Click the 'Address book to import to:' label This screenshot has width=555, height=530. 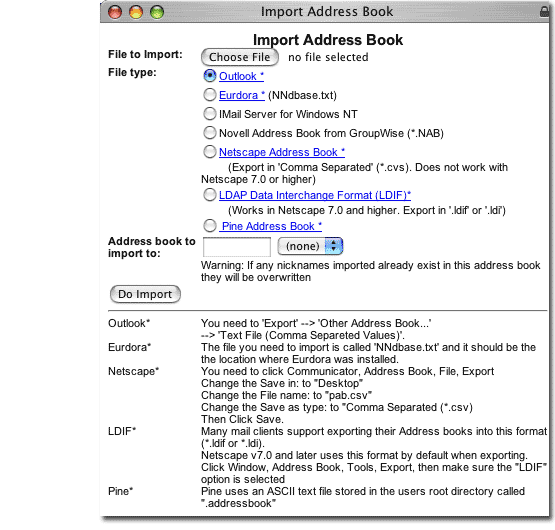coord(151,247)
